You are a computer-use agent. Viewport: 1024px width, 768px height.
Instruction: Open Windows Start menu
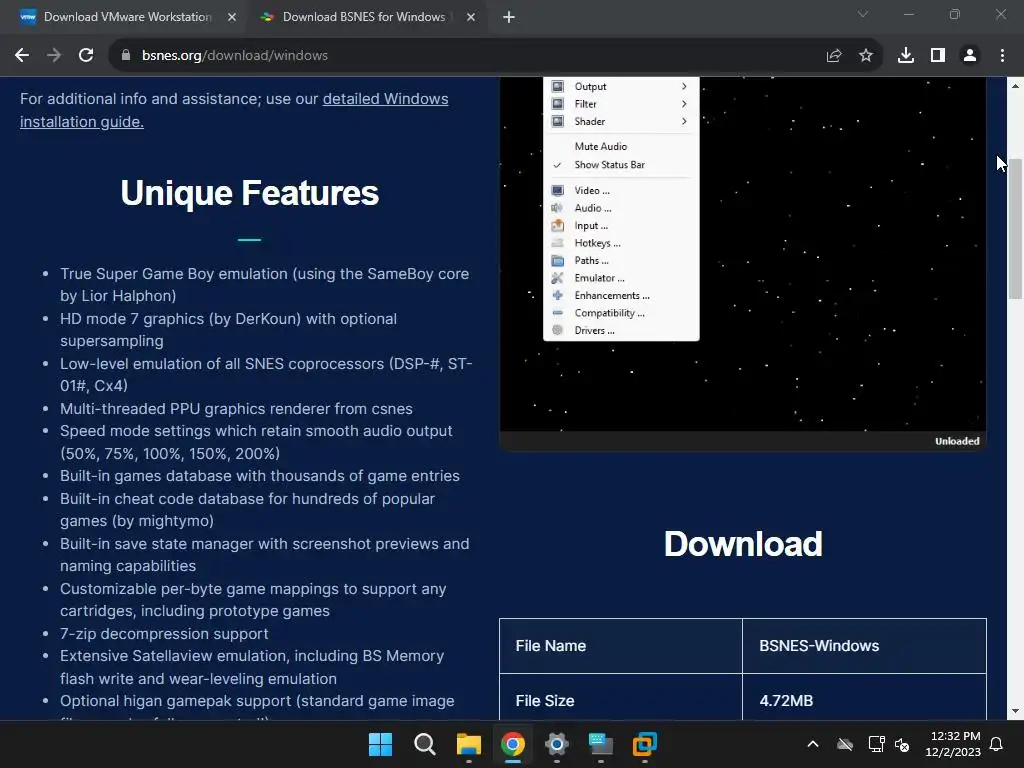(x=380, y=744)
